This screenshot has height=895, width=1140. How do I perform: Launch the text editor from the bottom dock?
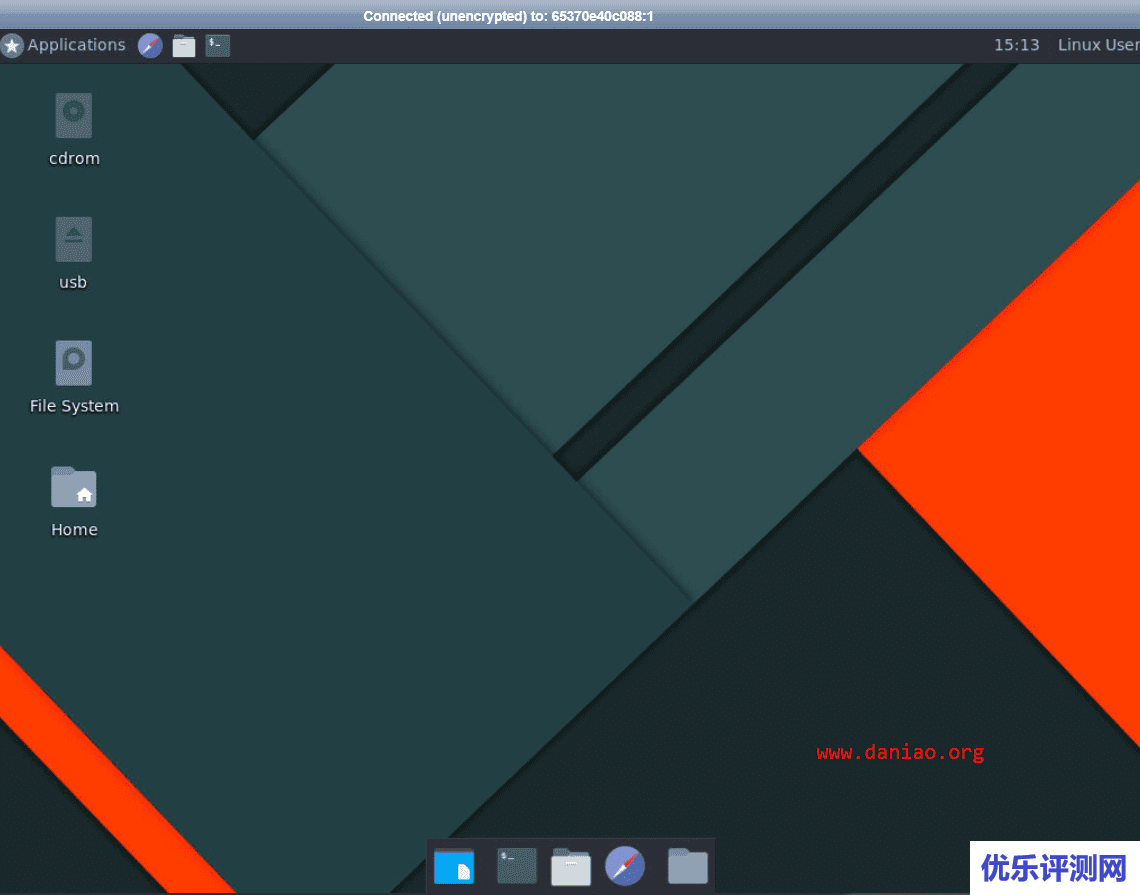pyautogui.click(x=454, y=865)
